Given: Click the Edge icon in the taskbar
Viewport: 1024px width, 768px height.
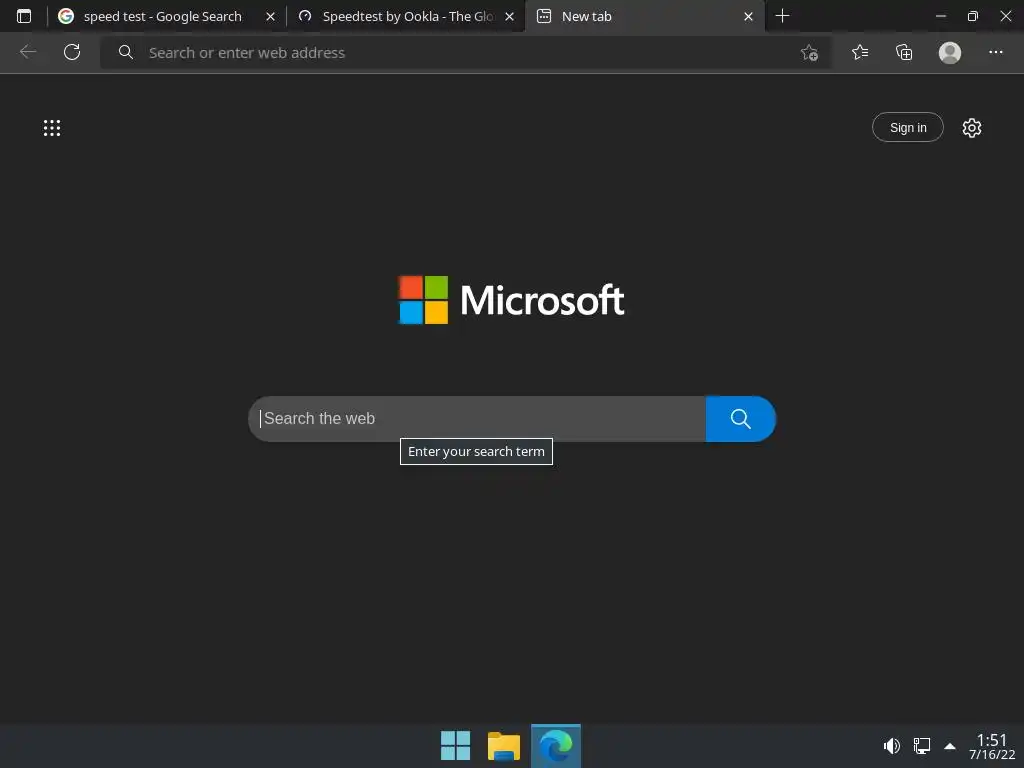Looking at the screenshot, I should [x=556, y=746].
